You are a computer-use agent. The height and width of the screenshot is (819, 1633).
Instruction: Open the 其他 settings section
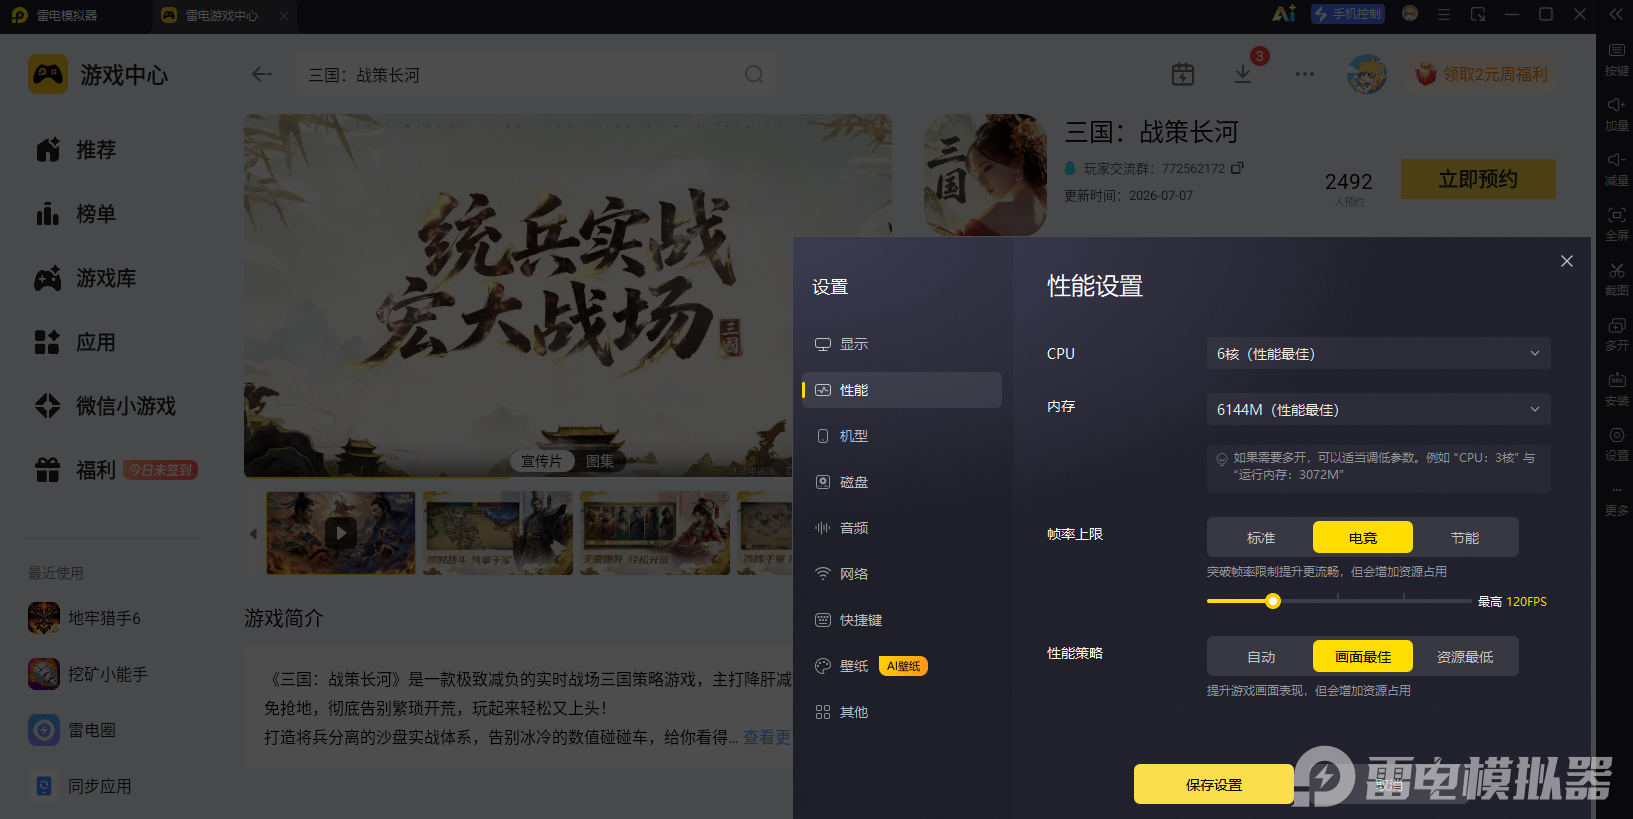point(902,712)
